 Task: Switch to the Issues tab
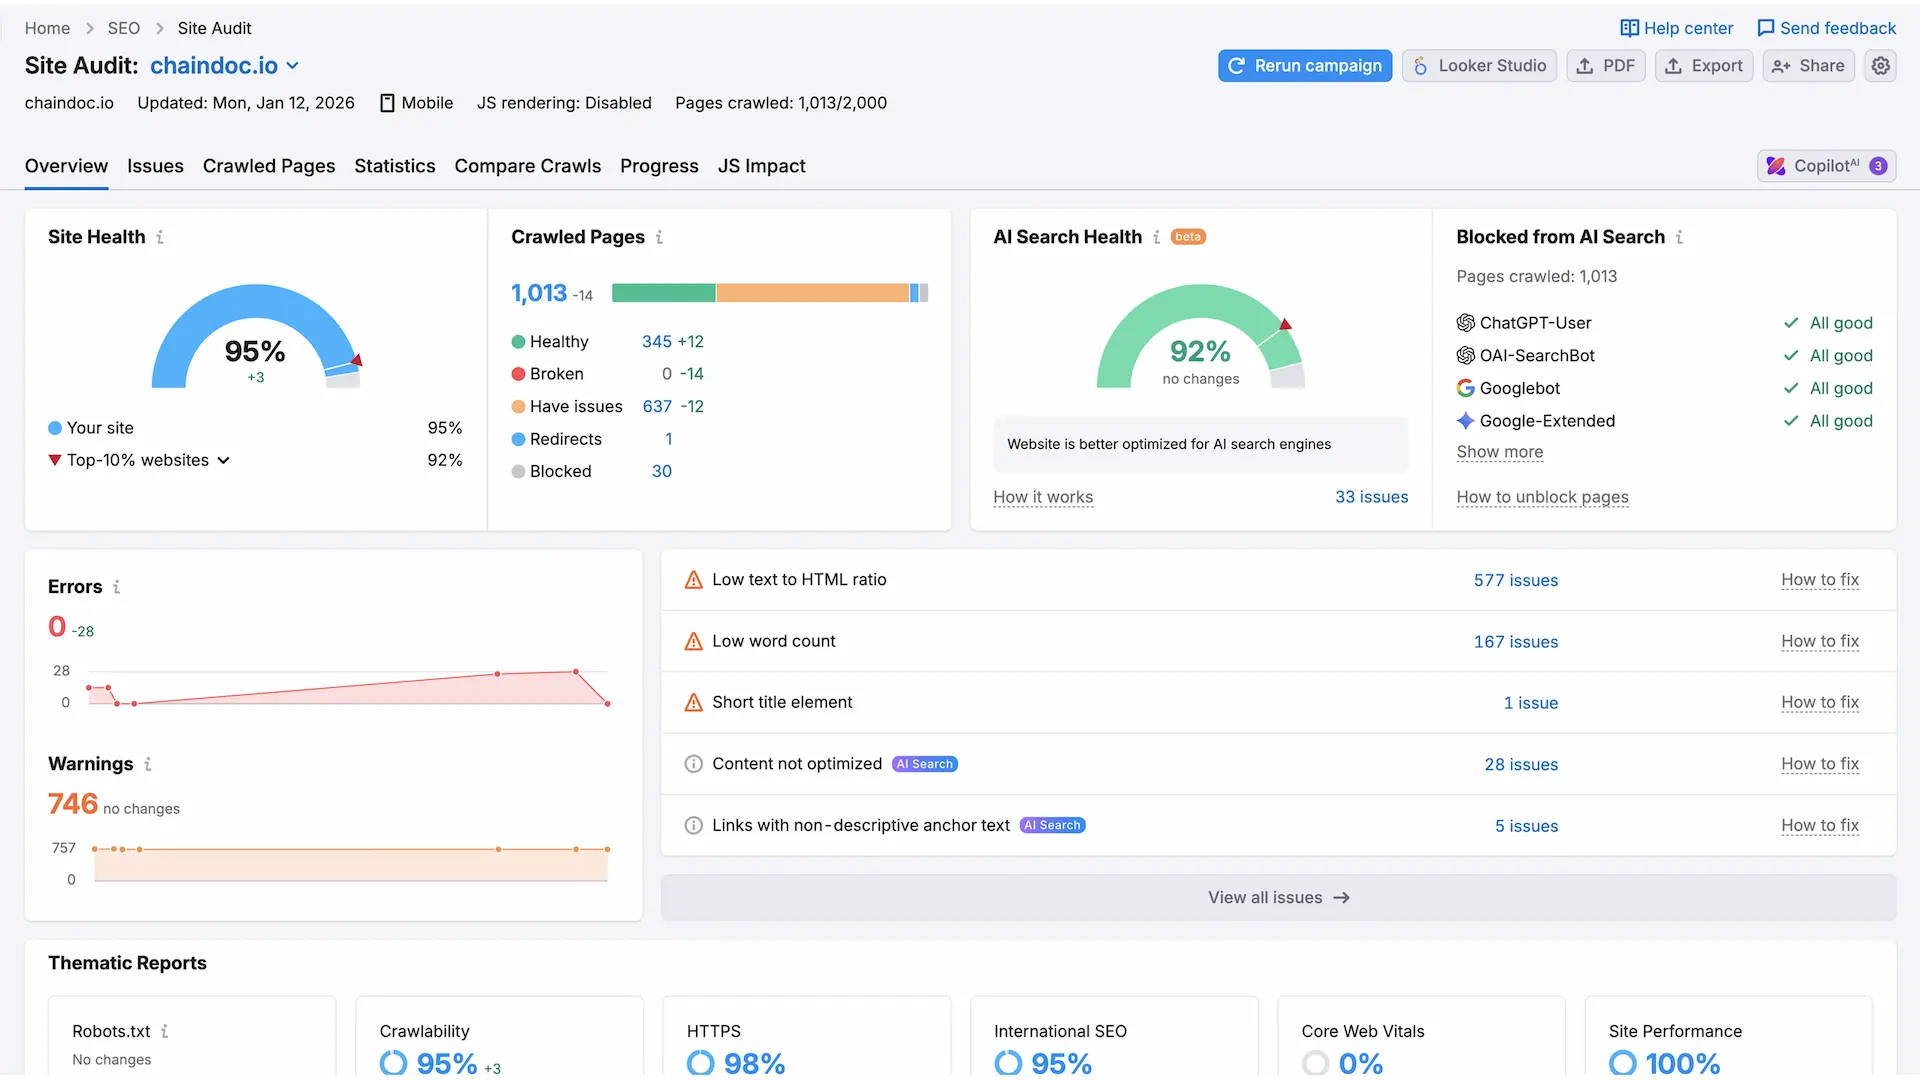[155, 166]
